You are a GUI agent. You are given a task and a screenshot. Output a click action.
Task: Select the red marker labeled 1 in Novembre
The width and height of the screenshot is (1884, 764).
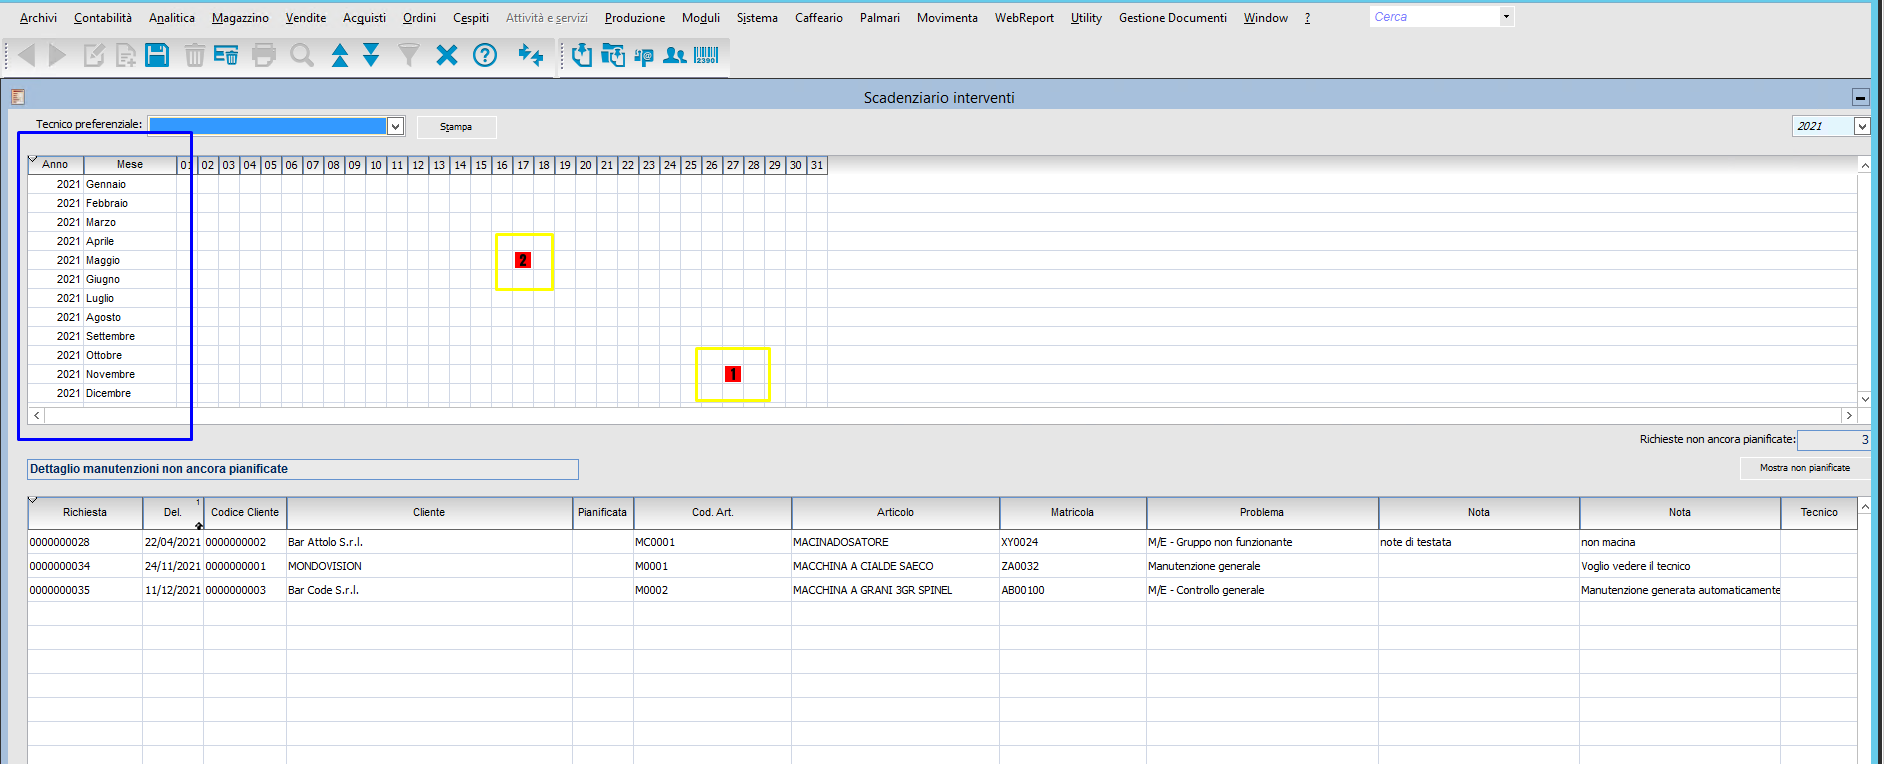click(733, 374)
